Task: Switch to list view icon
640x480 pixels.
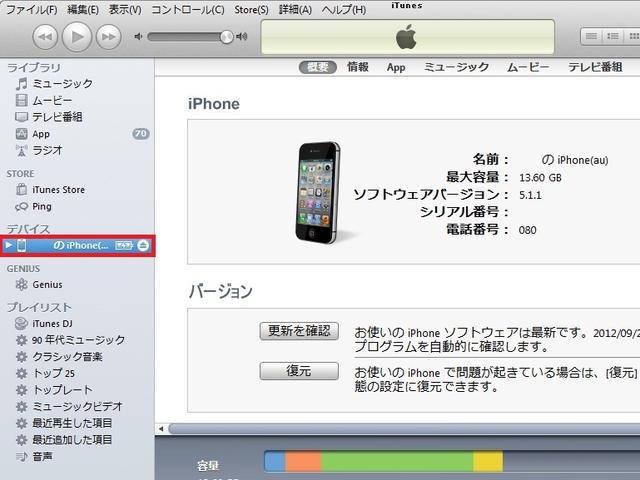Action: click(x=591, y=36)
